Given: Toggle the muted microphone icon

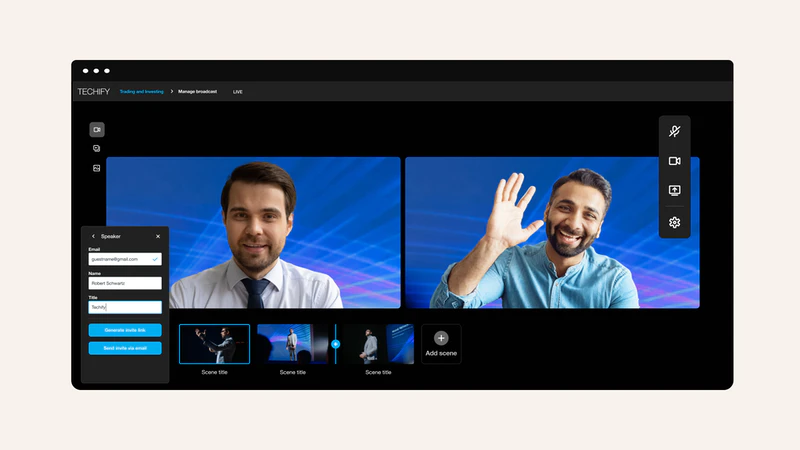Looking at the screenshot, I should [x=674, y=131].
